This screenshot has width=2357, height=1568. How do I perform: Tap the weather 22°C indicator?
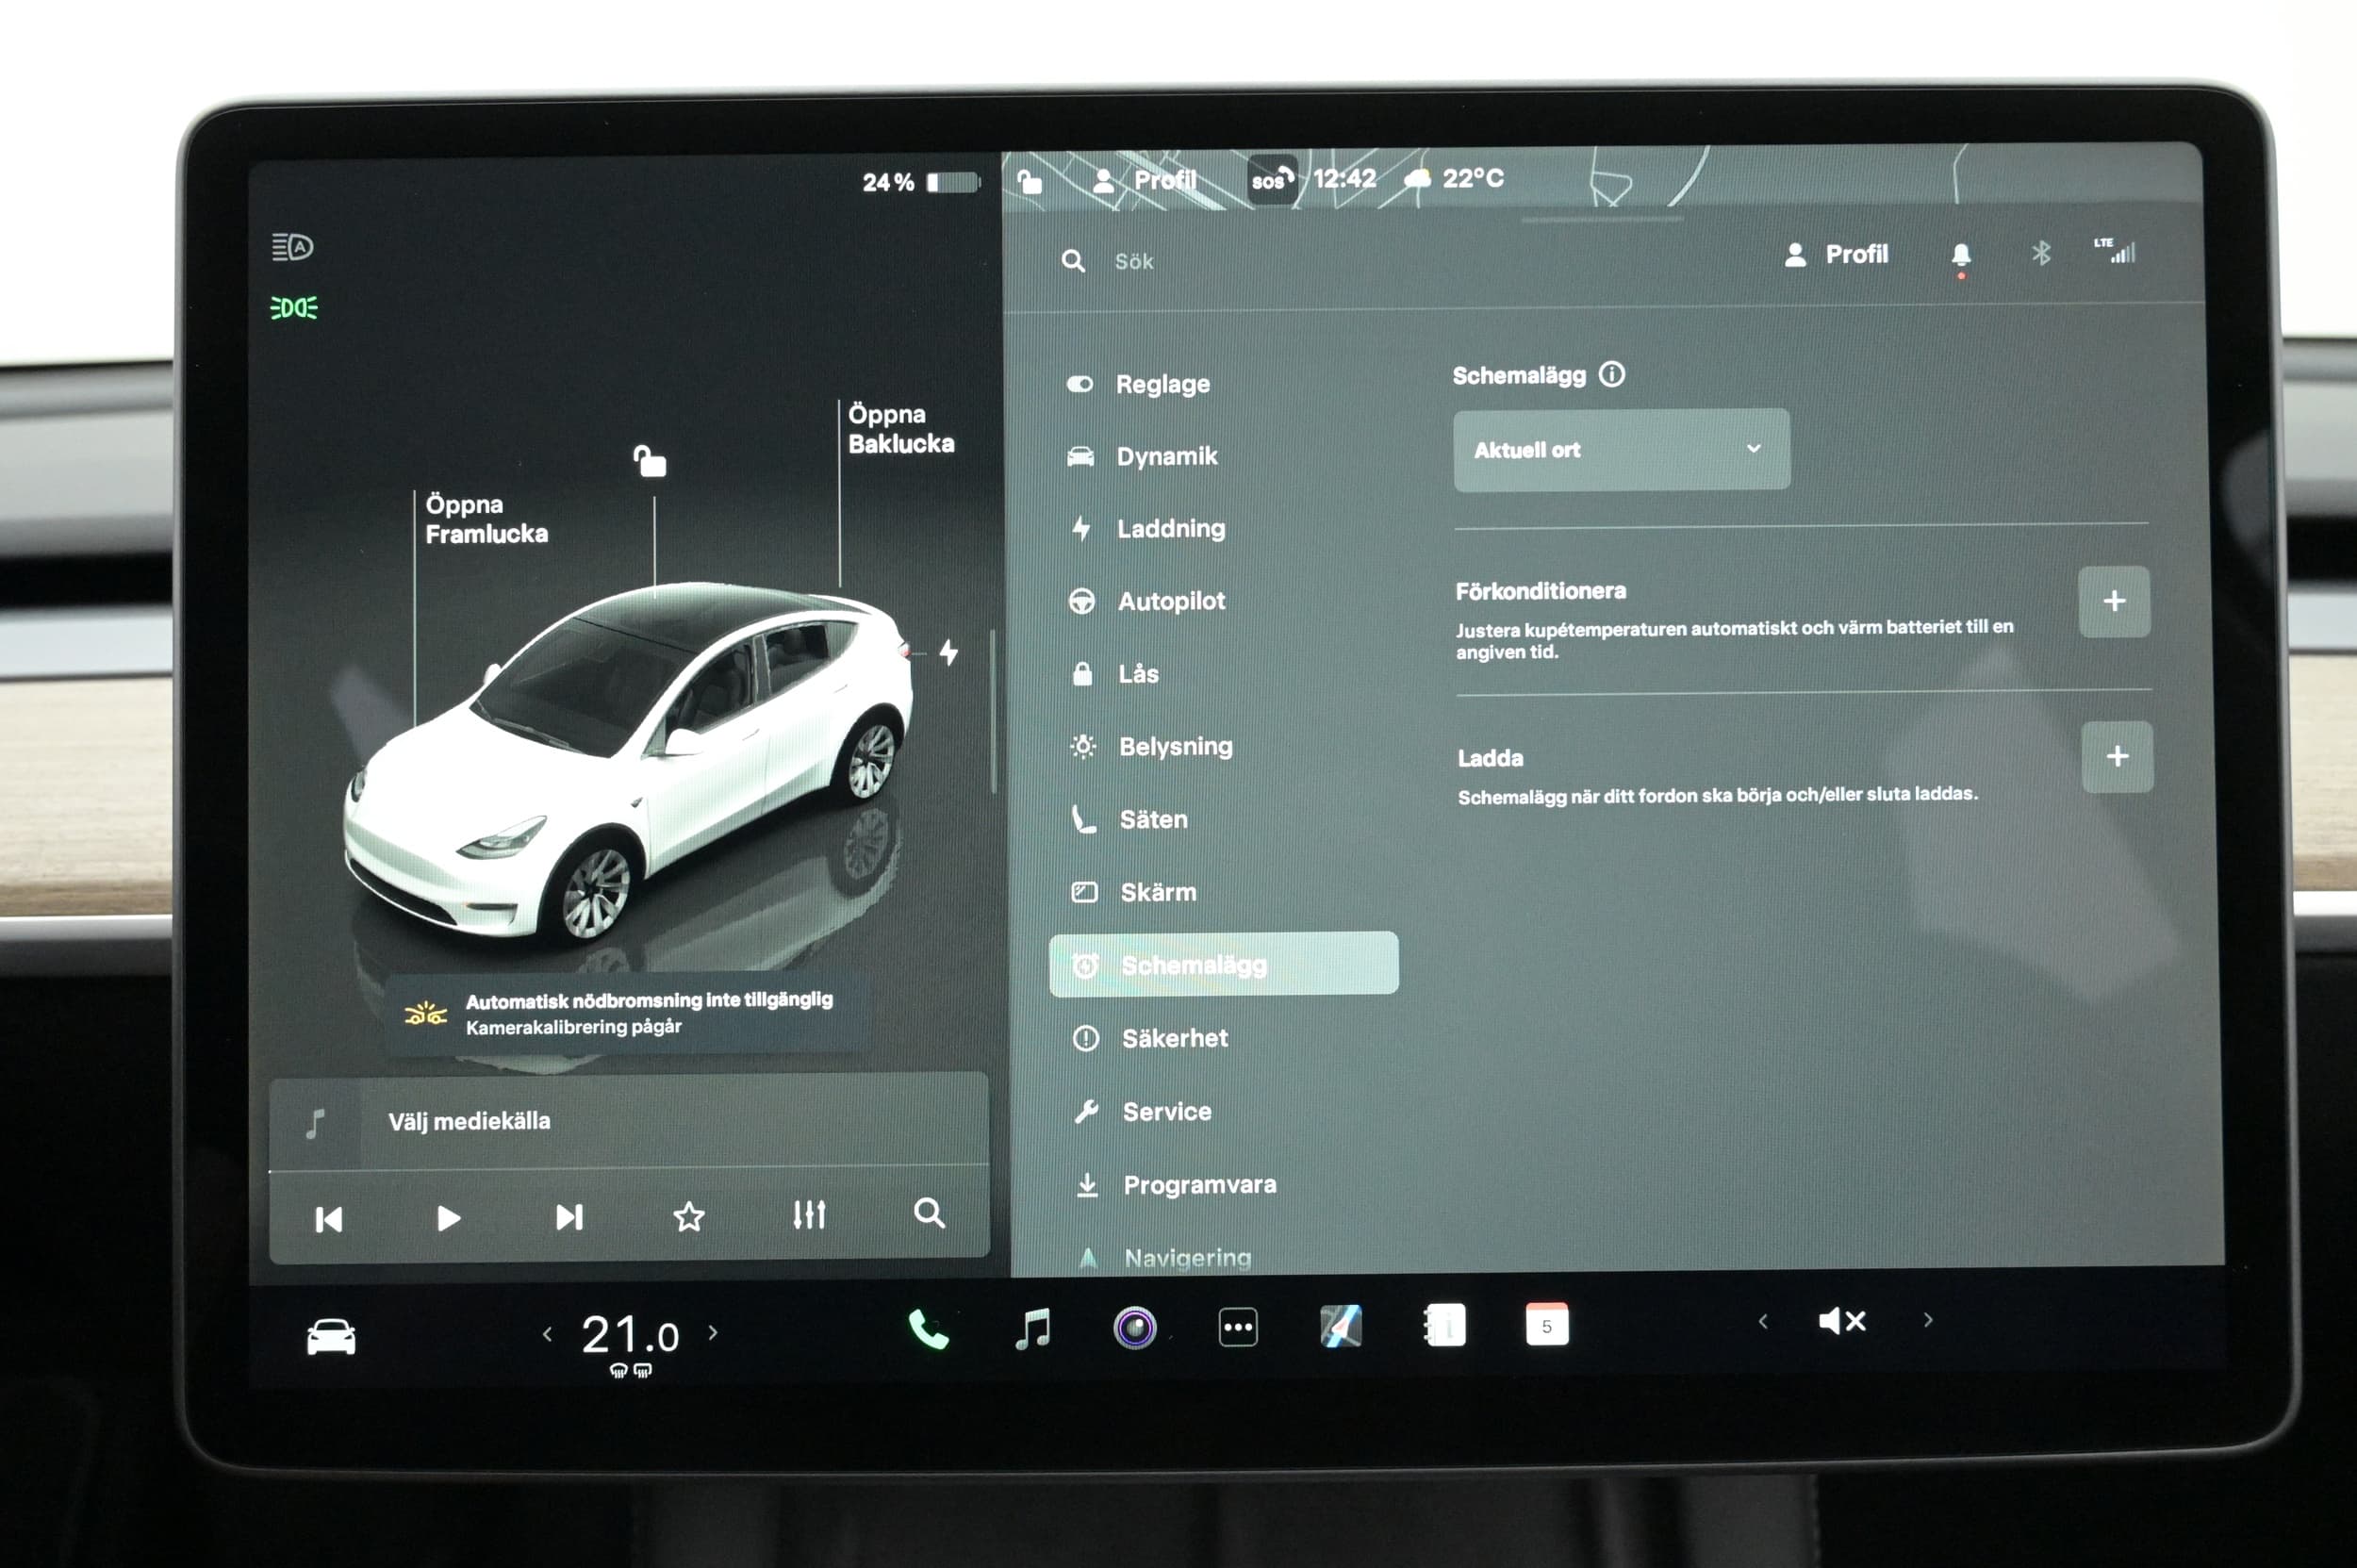coord(1454,178)
